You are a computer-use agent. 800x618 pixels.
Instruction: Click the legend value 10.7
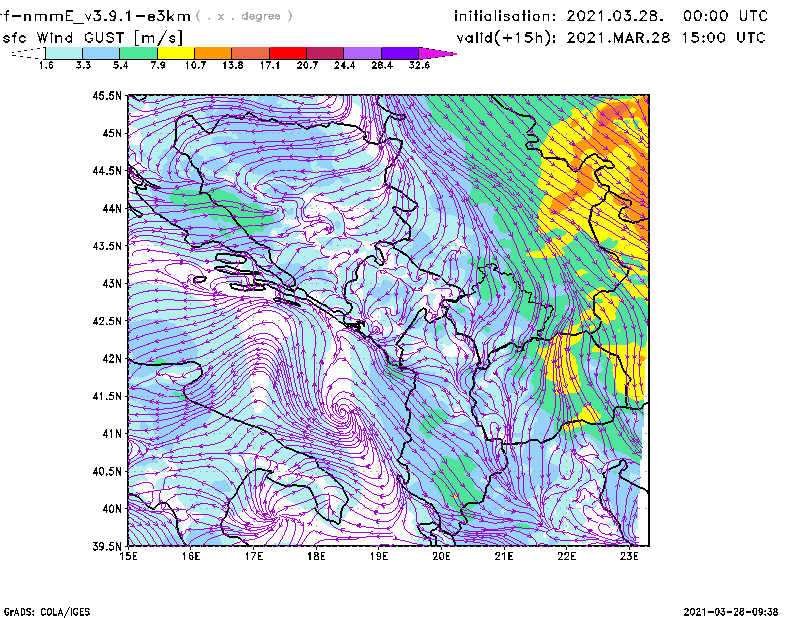(x=195, y=65)
